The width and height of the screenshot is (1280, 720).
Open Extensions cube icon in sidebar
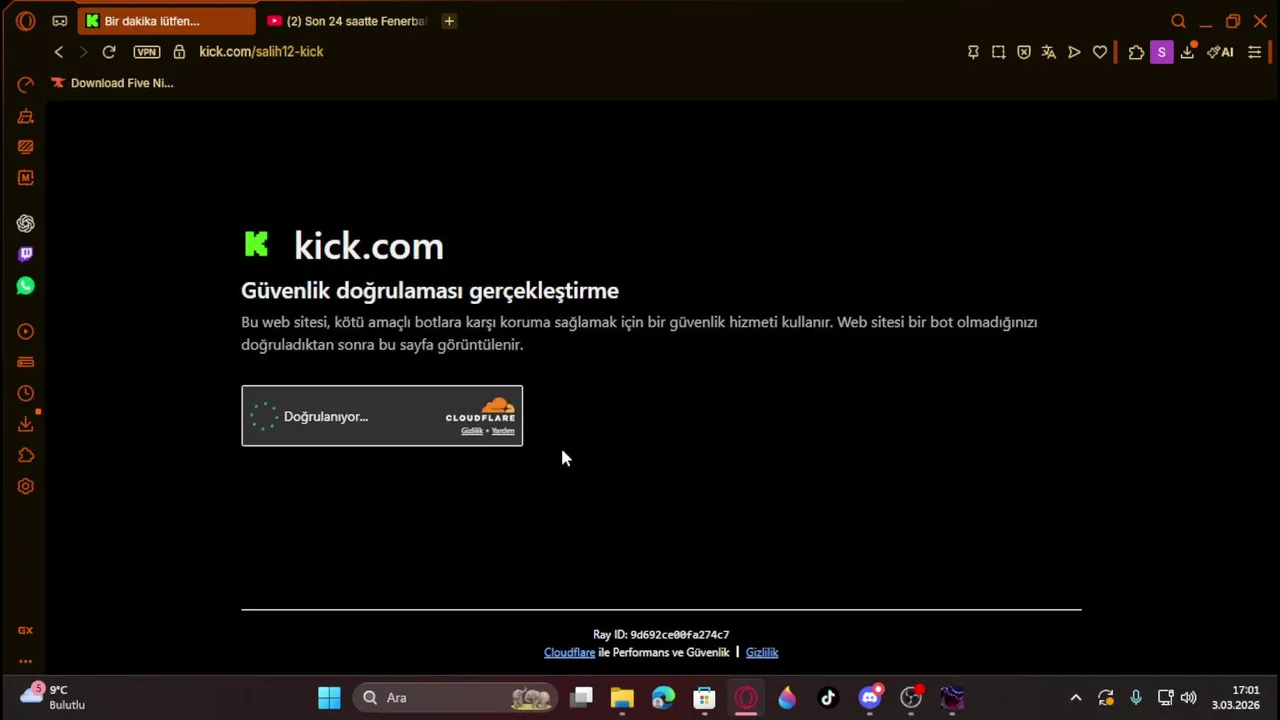tap(26, 456)
